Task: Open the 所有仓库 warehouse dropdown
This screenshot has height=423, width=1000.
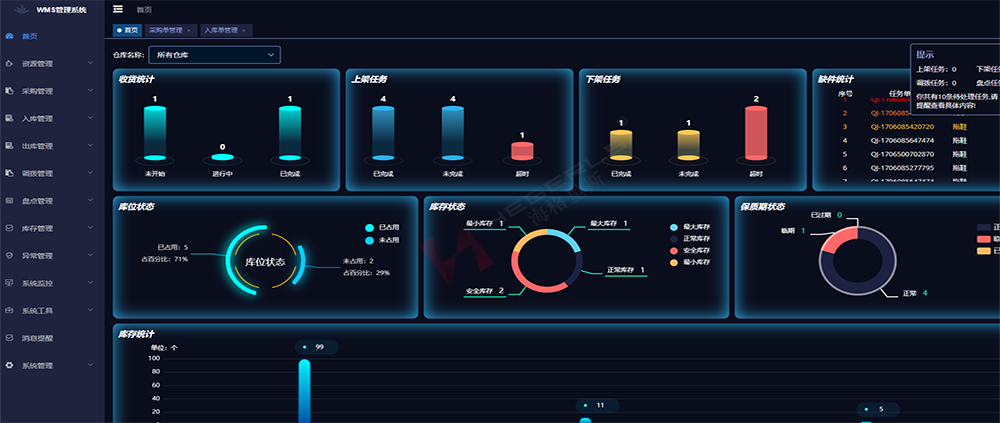Action: [x=214, y=55]
